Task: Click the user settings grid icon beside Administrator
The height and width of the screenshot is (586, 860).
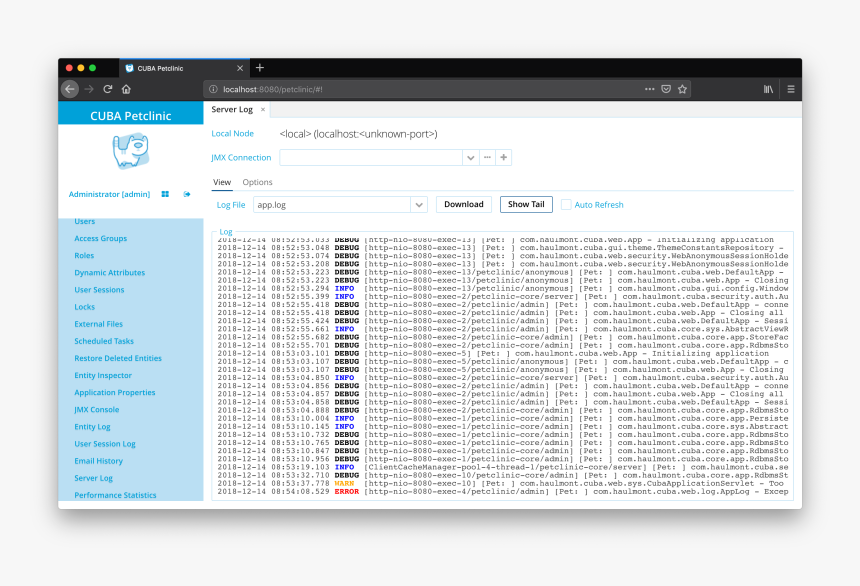Action: coord(165,194)
